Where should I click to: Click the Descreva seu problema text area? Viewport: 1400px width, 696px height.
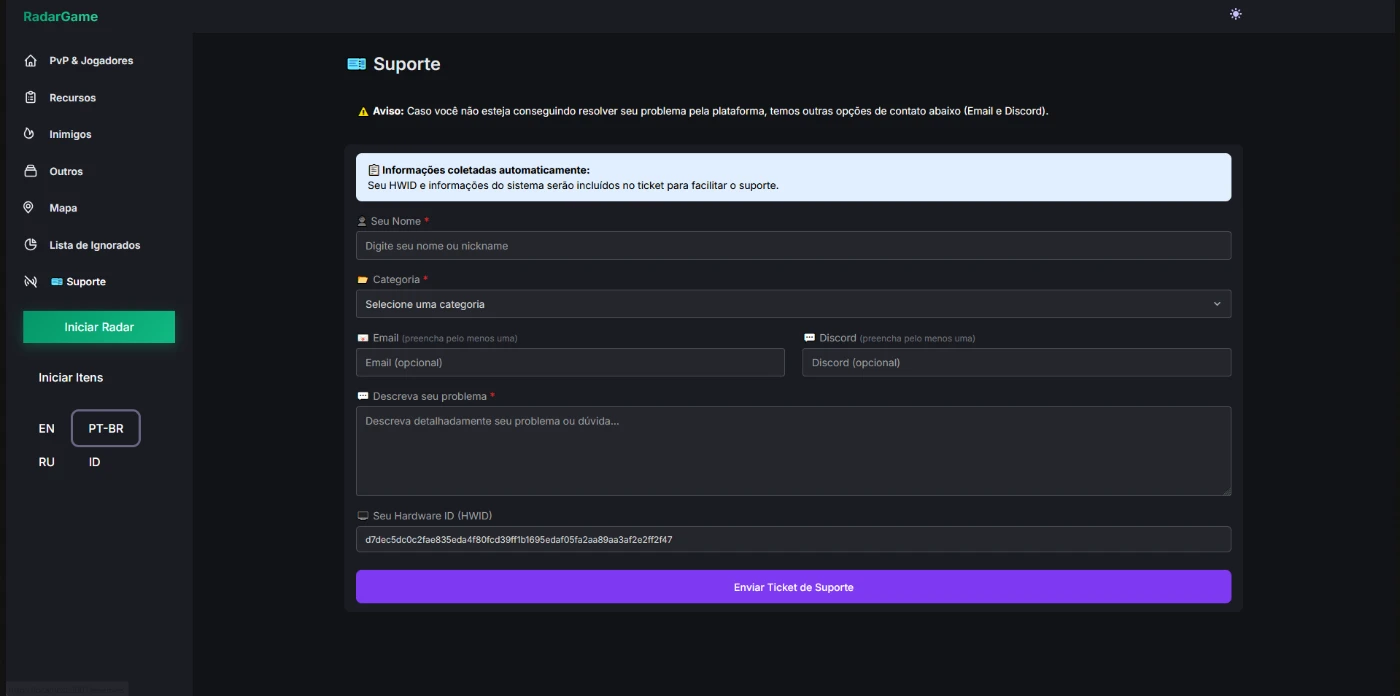(x=793, y=451)
